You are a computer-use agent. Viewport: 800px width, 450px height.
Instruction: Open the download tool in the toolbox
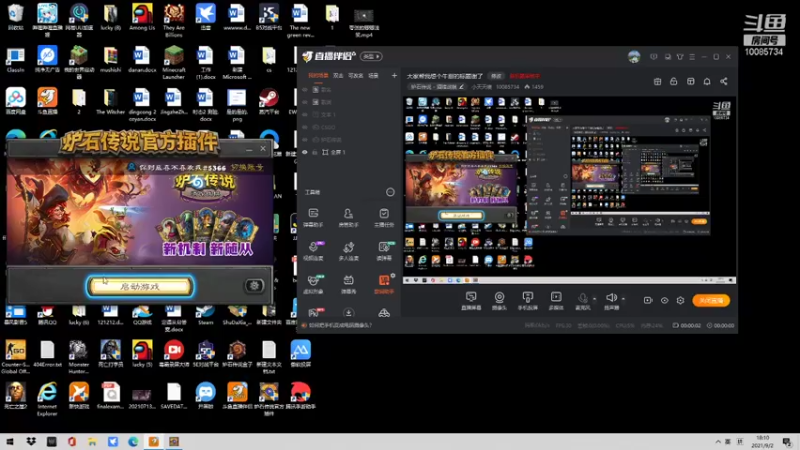pos(348,312)
